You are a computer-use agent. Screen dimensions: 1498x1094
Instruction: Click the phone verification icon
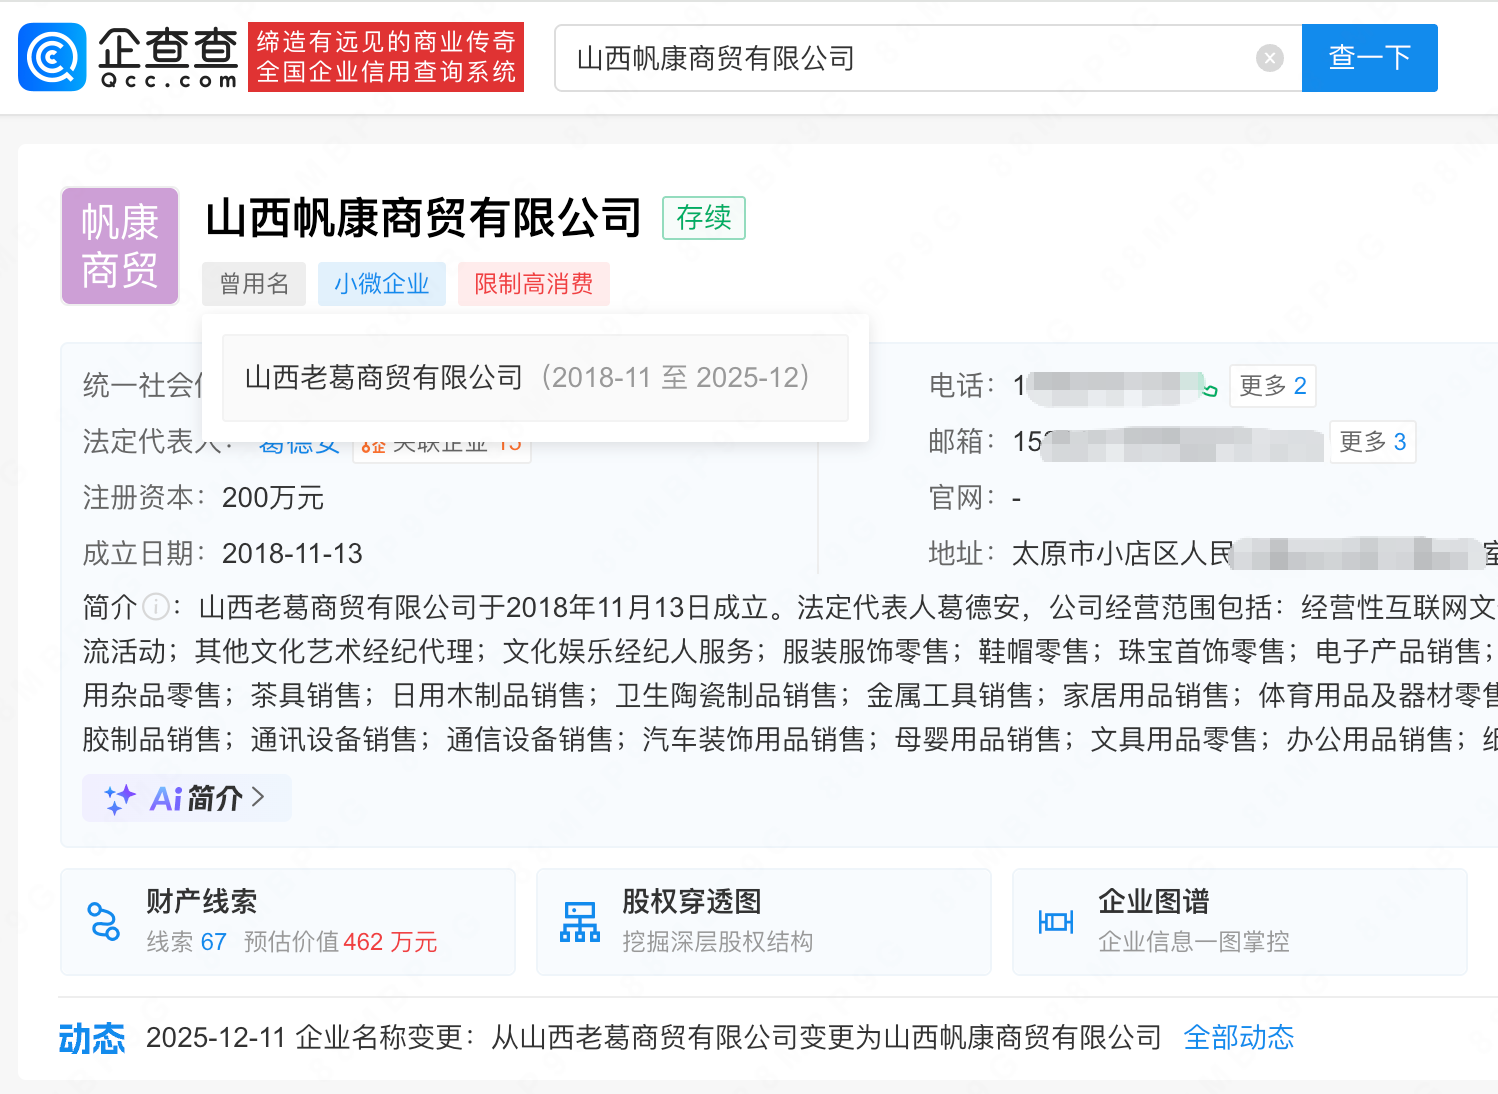point(1210,389)
